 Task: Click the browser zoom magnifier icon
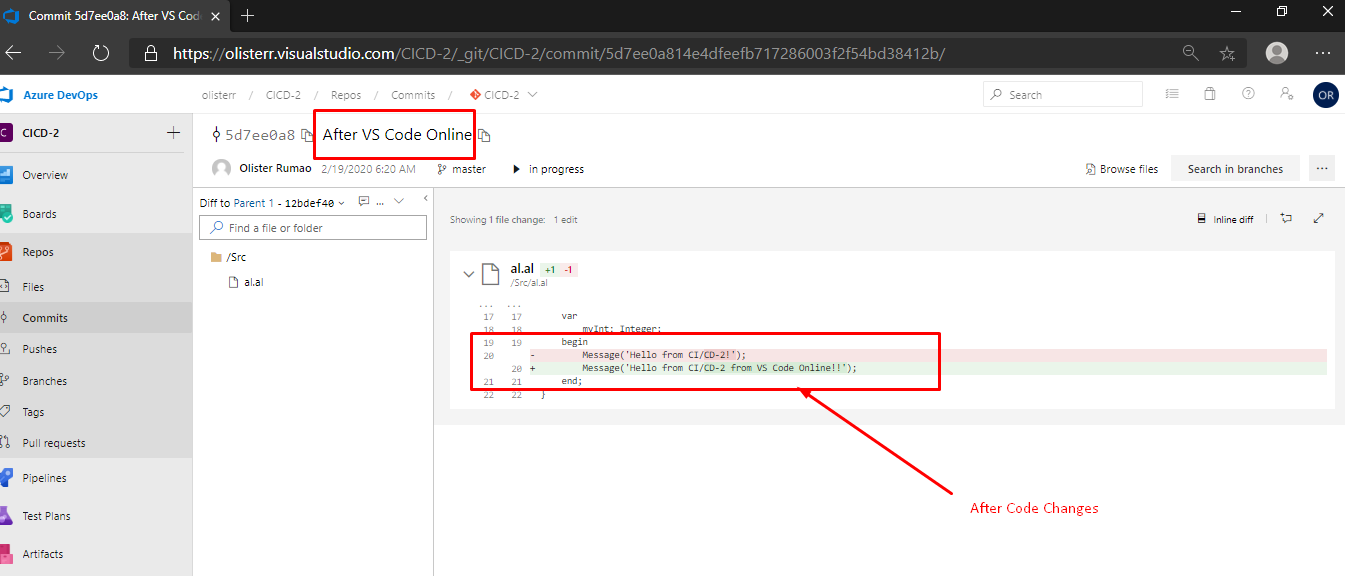1190,53
